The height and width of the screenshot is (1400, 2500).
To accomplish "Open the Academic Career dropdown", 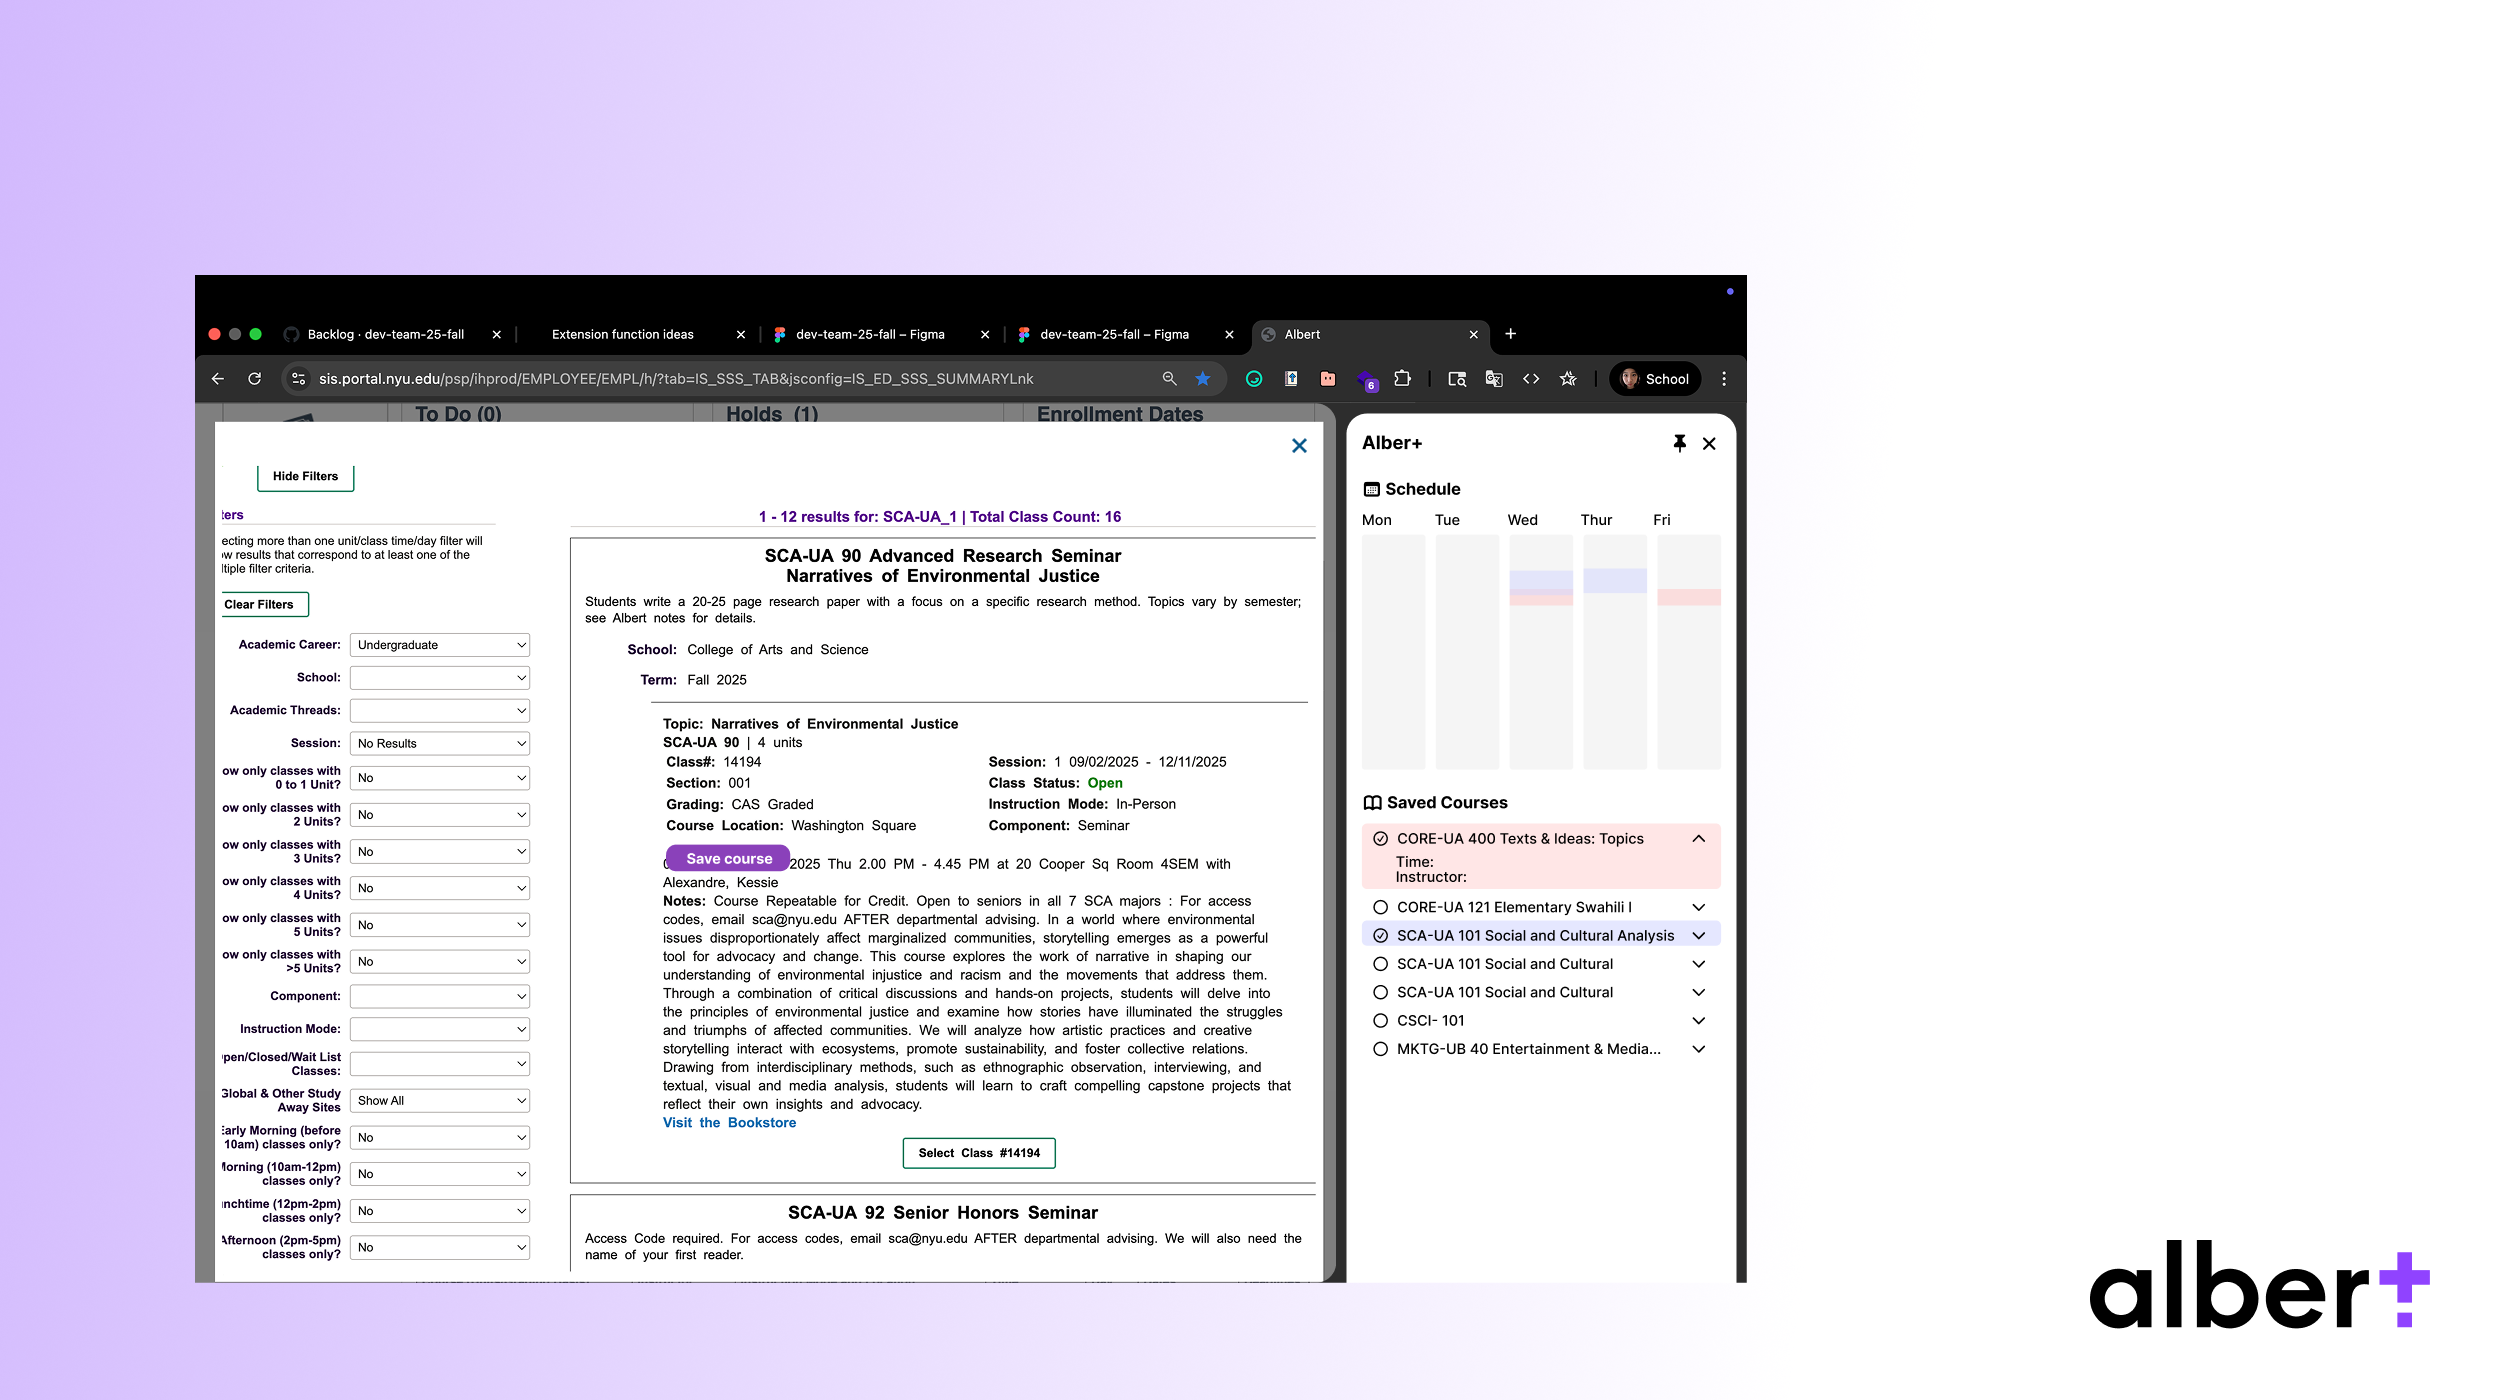I will tap(439, 645).
